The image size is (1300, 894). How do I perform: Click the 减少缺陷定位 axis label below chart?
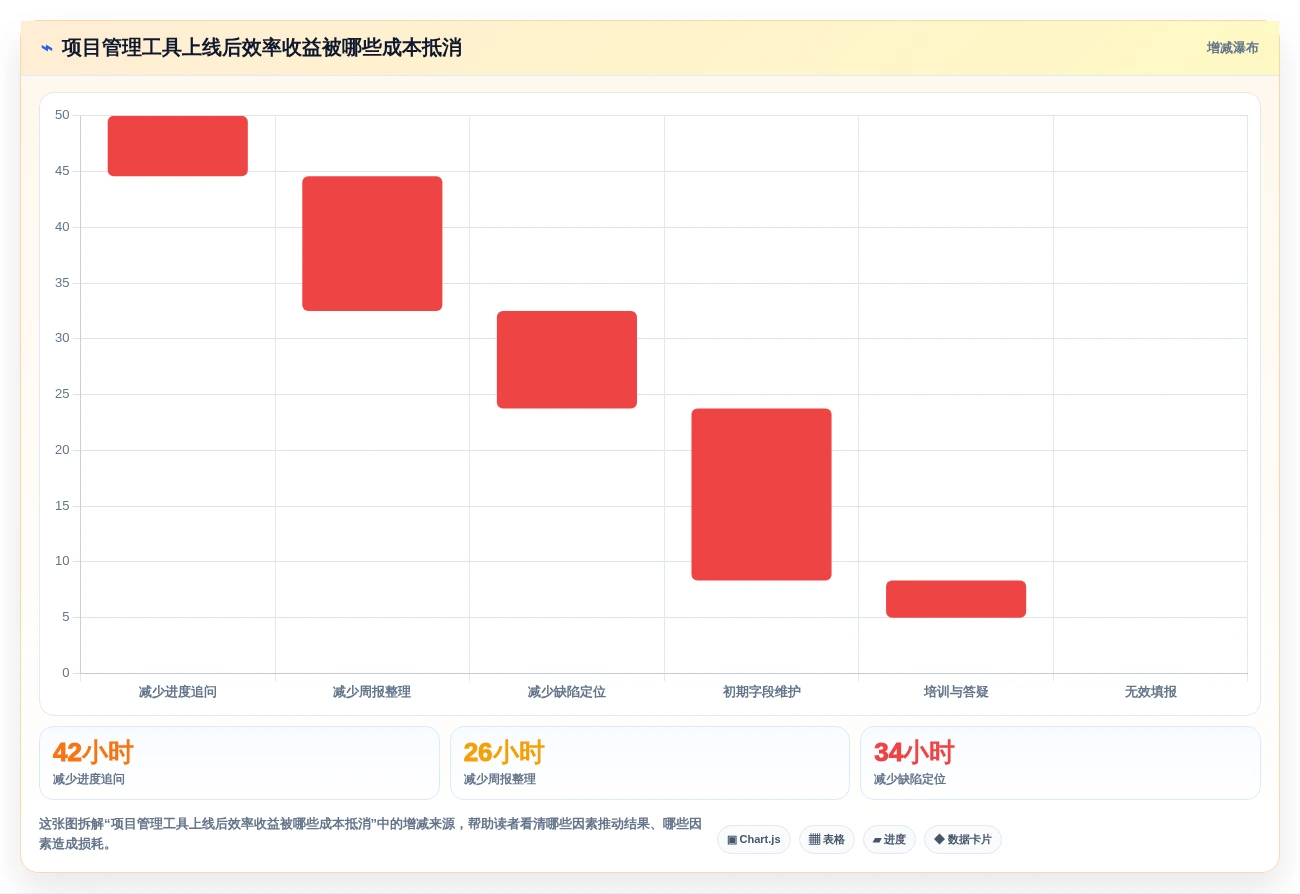pos(567,692)
